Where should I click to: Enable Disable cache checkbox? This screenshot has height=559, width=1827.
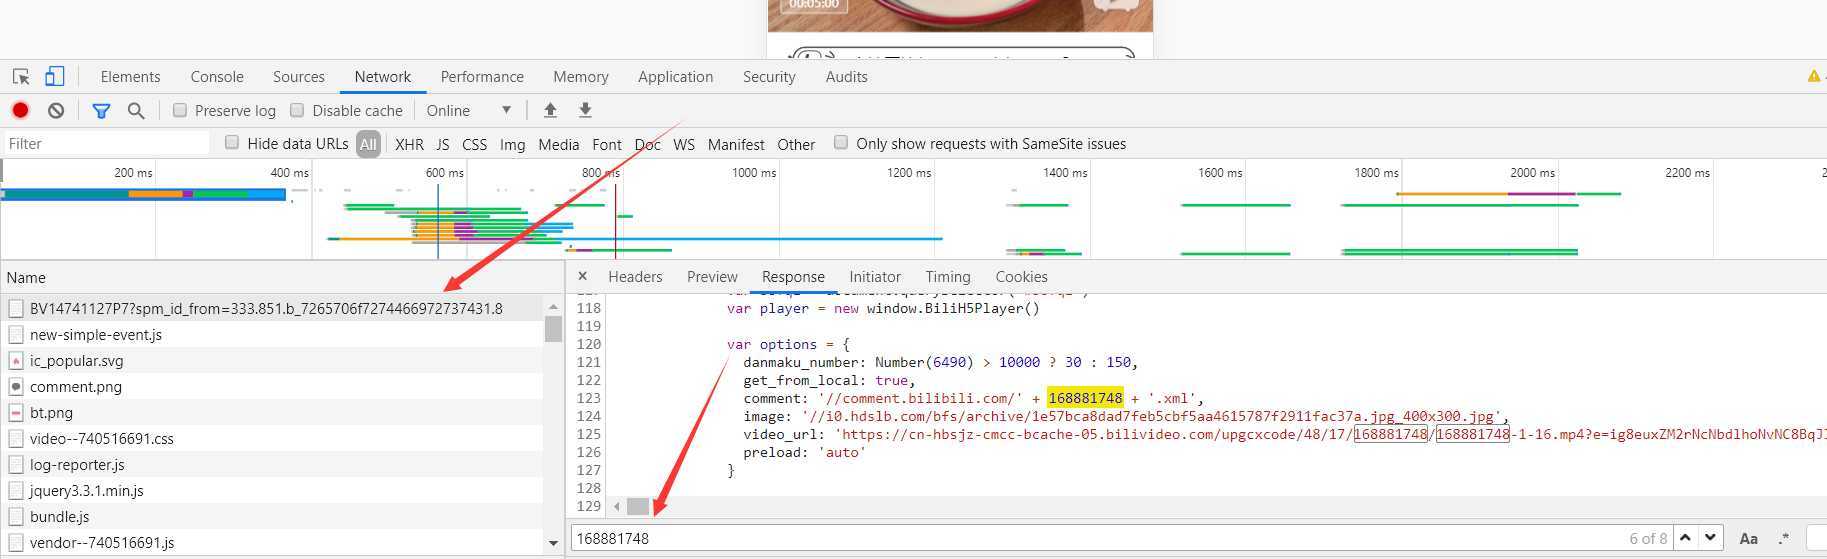[297, 110]
